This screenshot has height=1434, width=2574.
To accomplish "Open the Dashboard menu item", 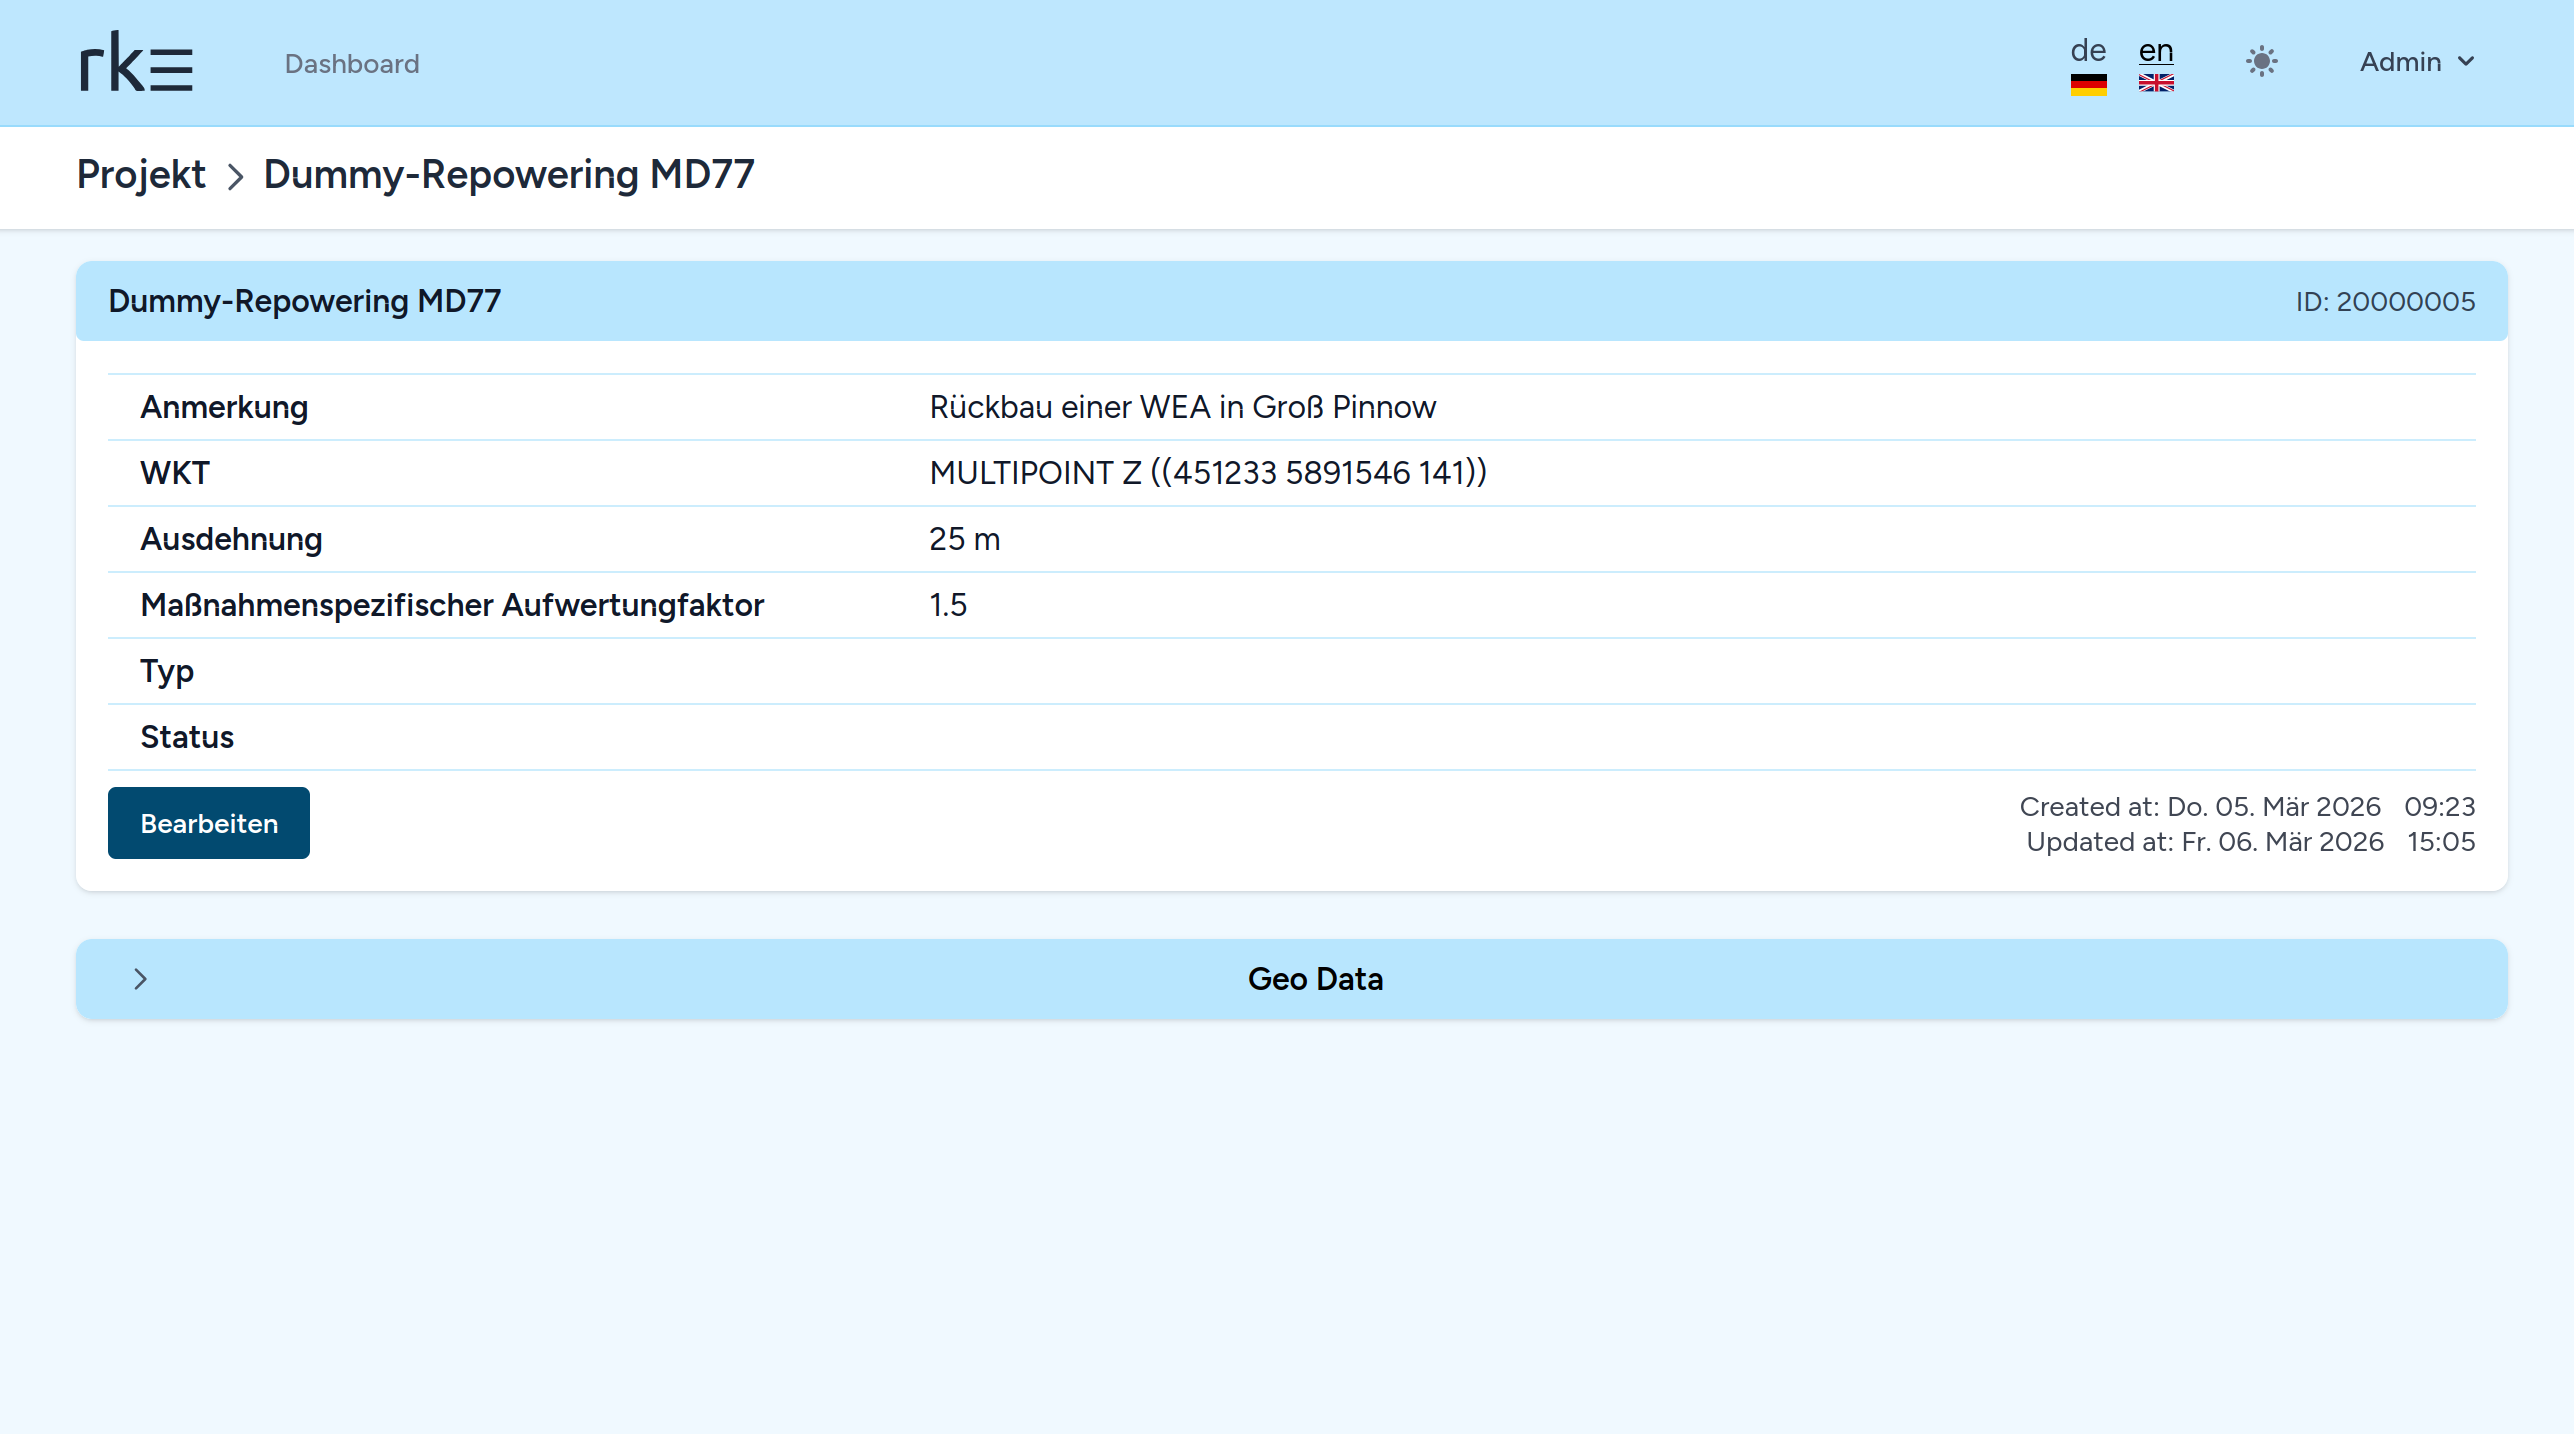I will coord(352,64).
